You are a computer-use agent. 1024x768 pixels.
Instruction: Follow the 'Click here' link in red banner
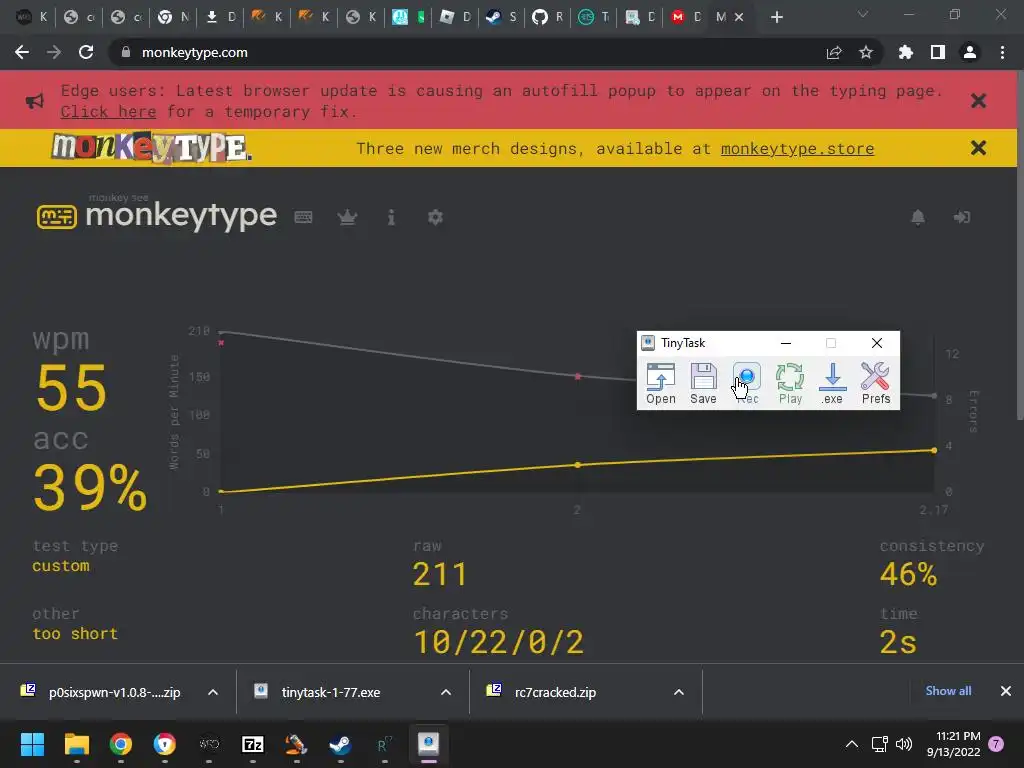coord(108,112)
